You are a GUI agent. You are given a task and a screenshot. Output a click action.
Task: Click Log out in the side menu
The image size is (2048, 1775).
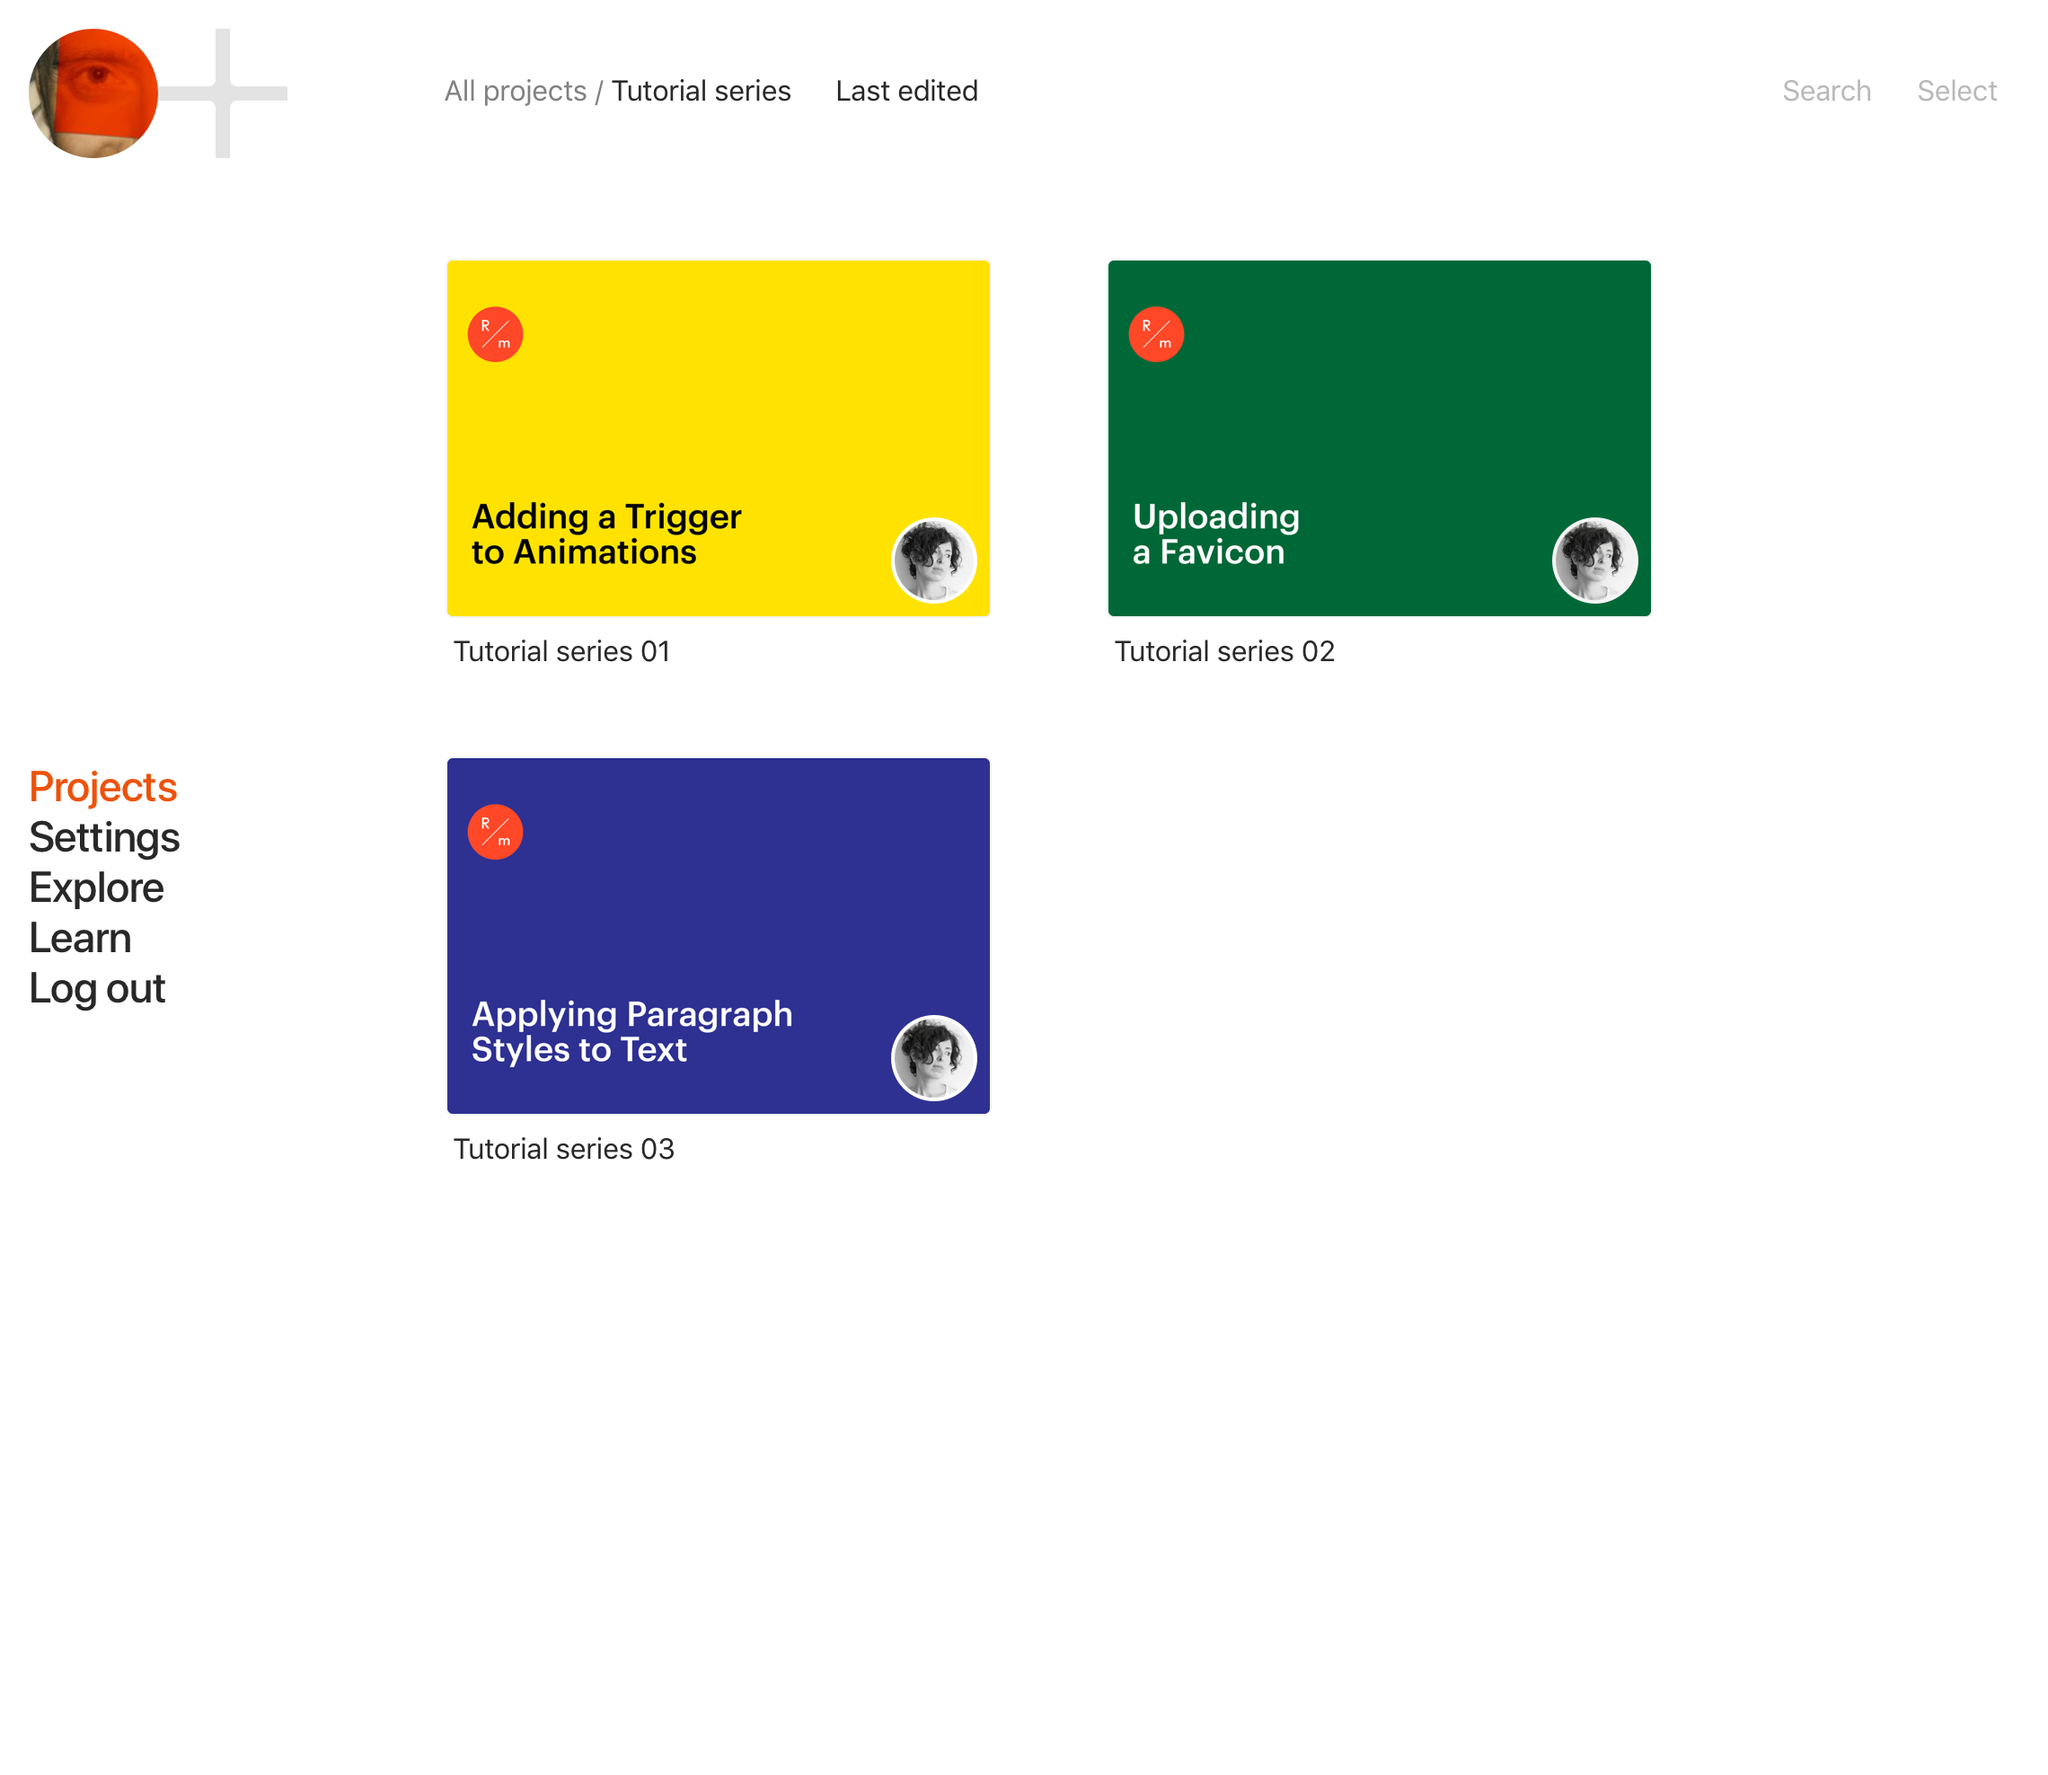point(97,987)
